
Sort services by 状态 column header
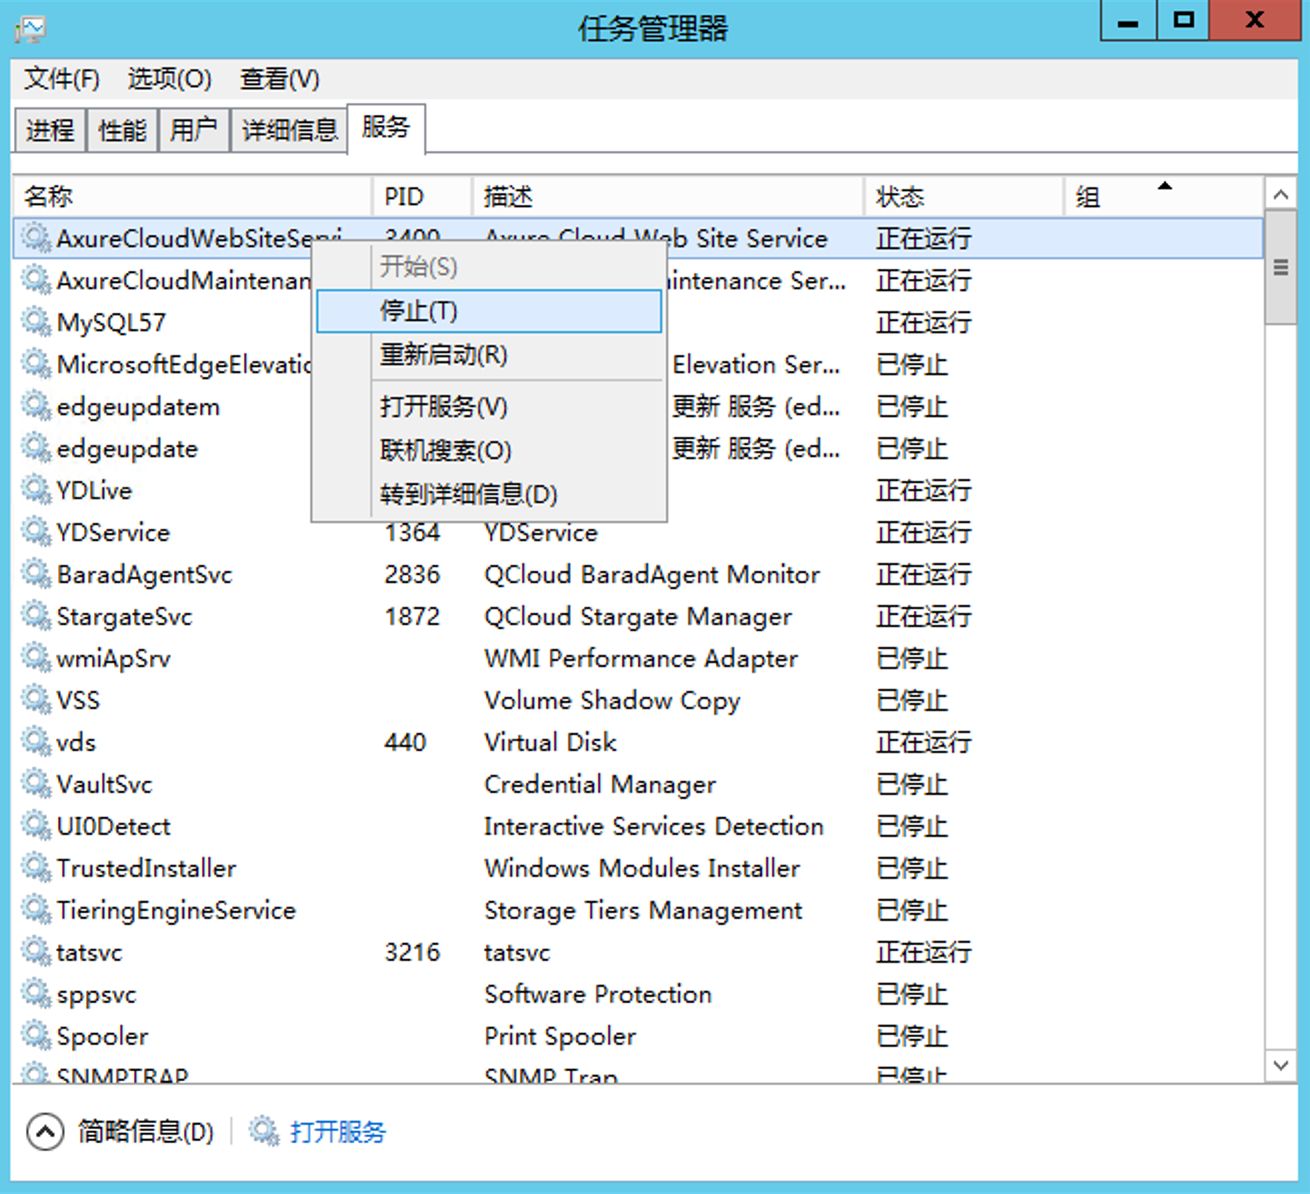pyautogui.click(x=900, y=197)
